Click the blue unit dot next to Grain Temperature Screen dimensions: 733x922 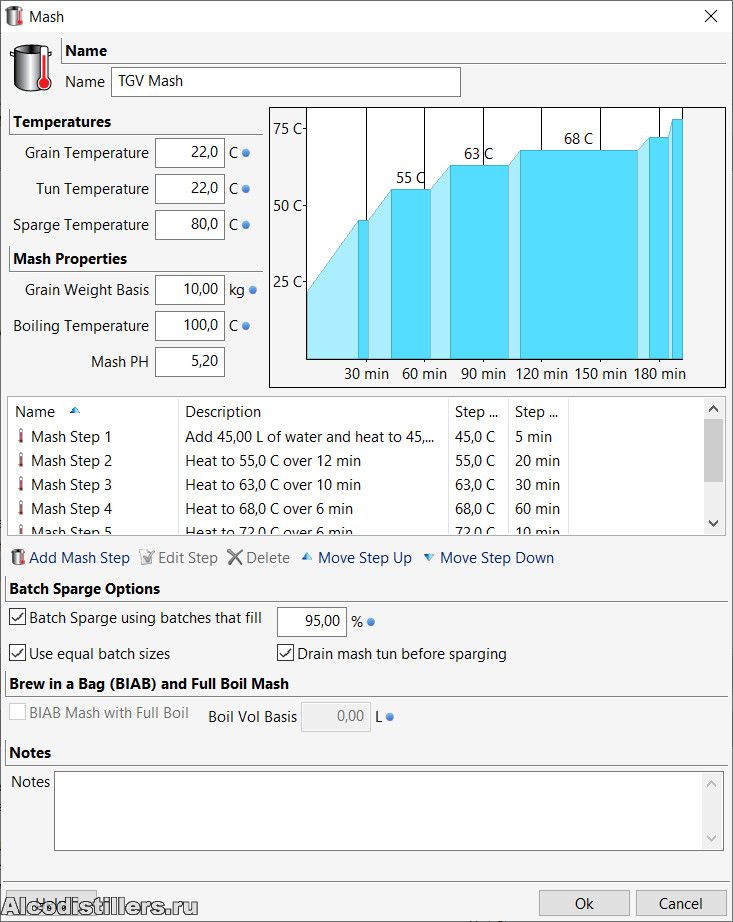point(246,154)
